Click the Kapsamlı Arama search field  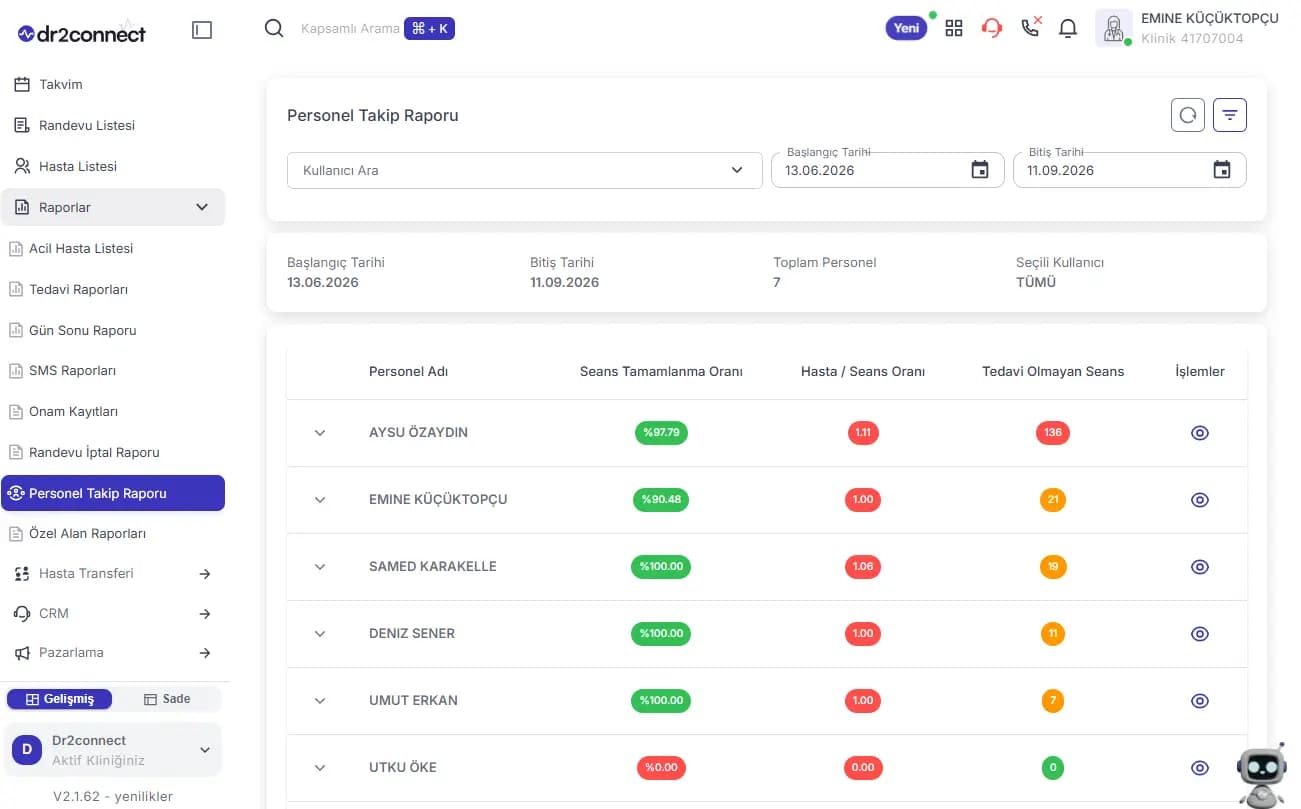pyautogui.click(x=350, y=29)
